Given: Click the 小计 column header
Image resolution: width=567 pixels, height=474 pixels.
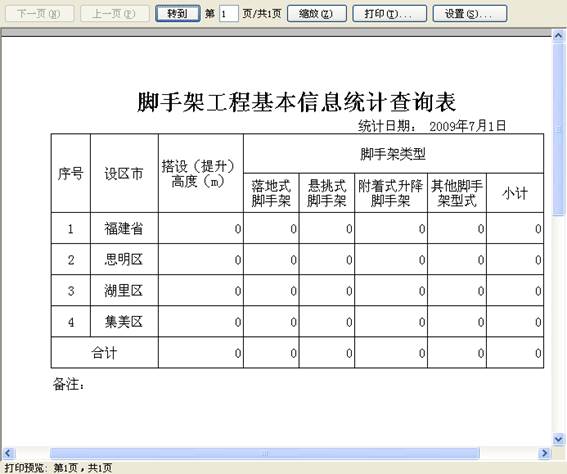Looking at the screenshot, I should [x=515, y=193].
